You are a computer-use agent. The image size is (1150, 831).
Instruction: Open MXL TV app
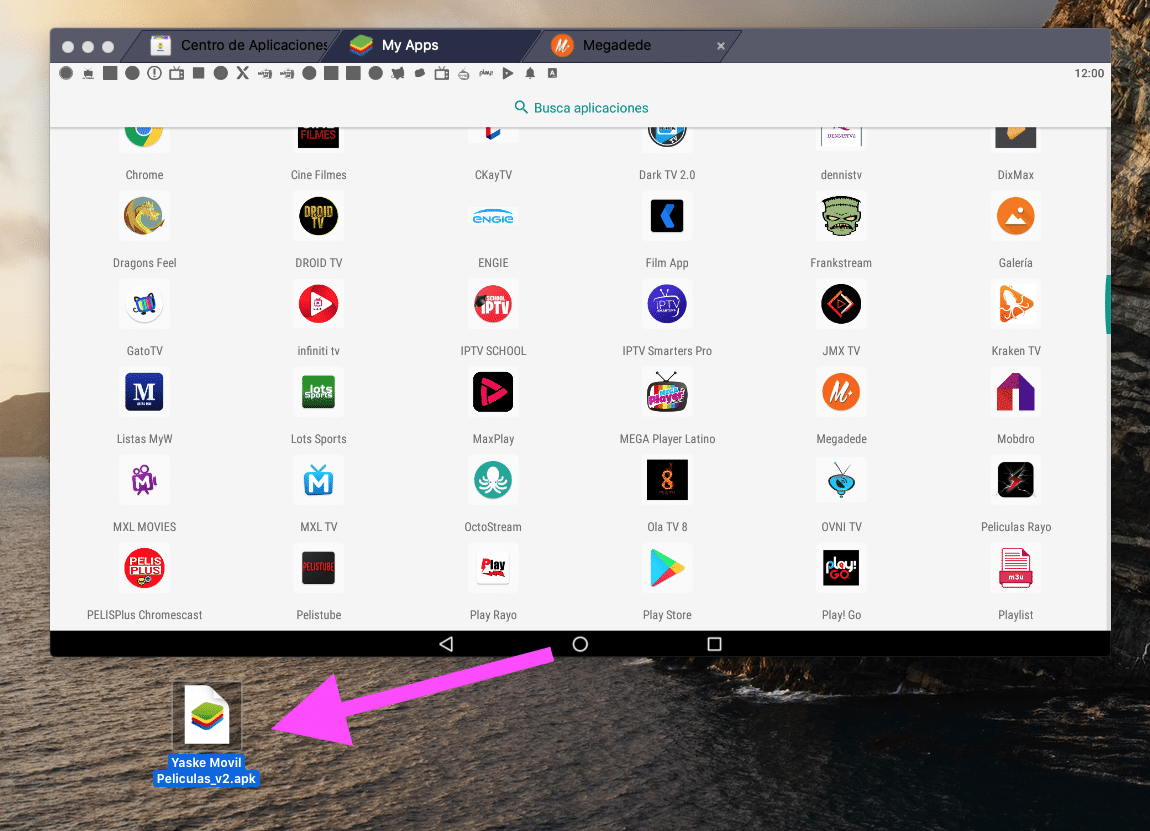[x=318, y=480]
